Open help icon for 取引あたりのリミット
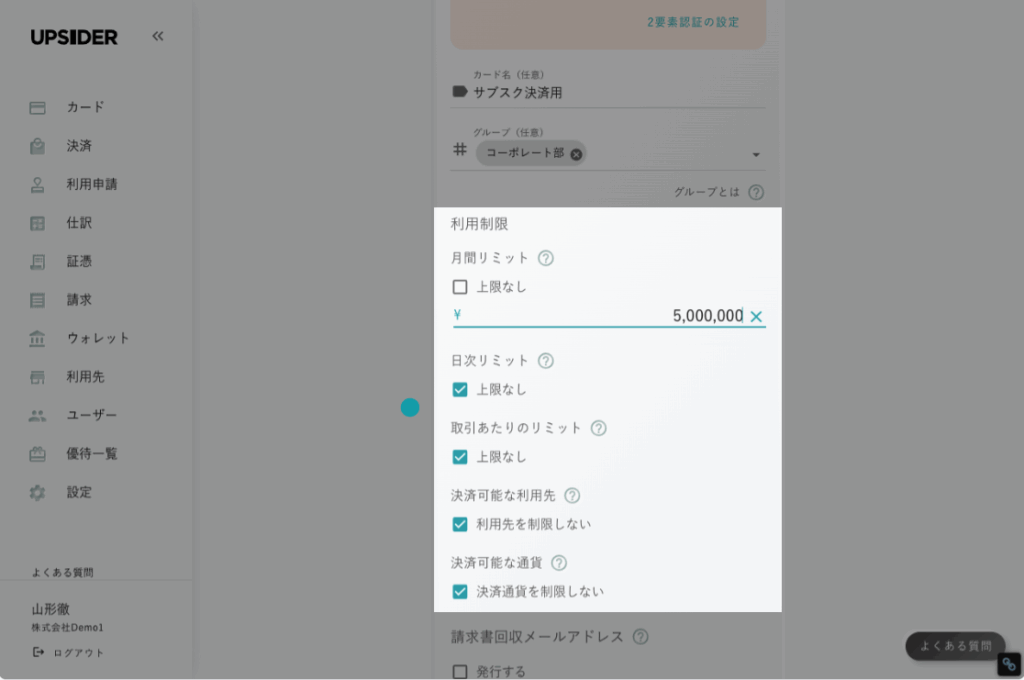Image resolution: width=1024 pixels, height=680 pixels. click(x=598, y=428)
